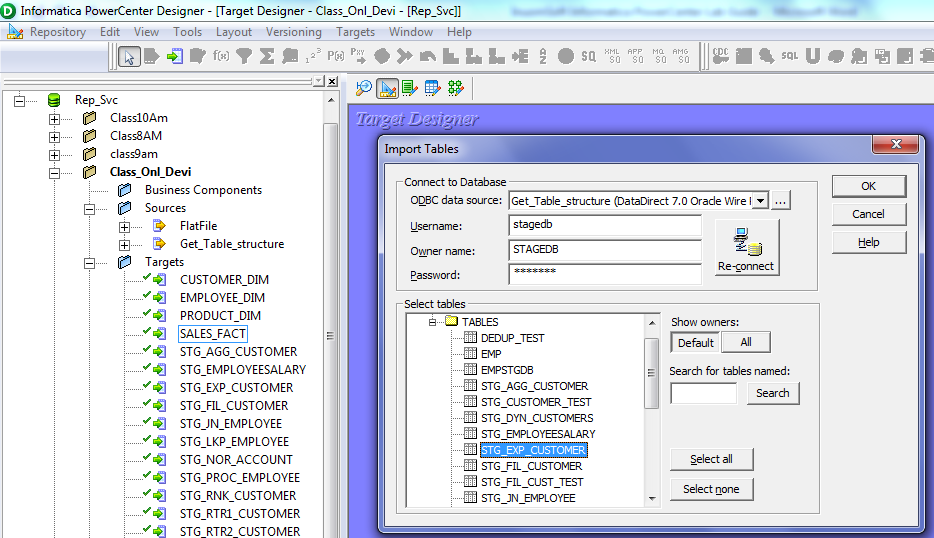Click the P(x) stored procedure icon
This screenshot has width=934, height=538.
pyautogui.click(x=336, y=57)
